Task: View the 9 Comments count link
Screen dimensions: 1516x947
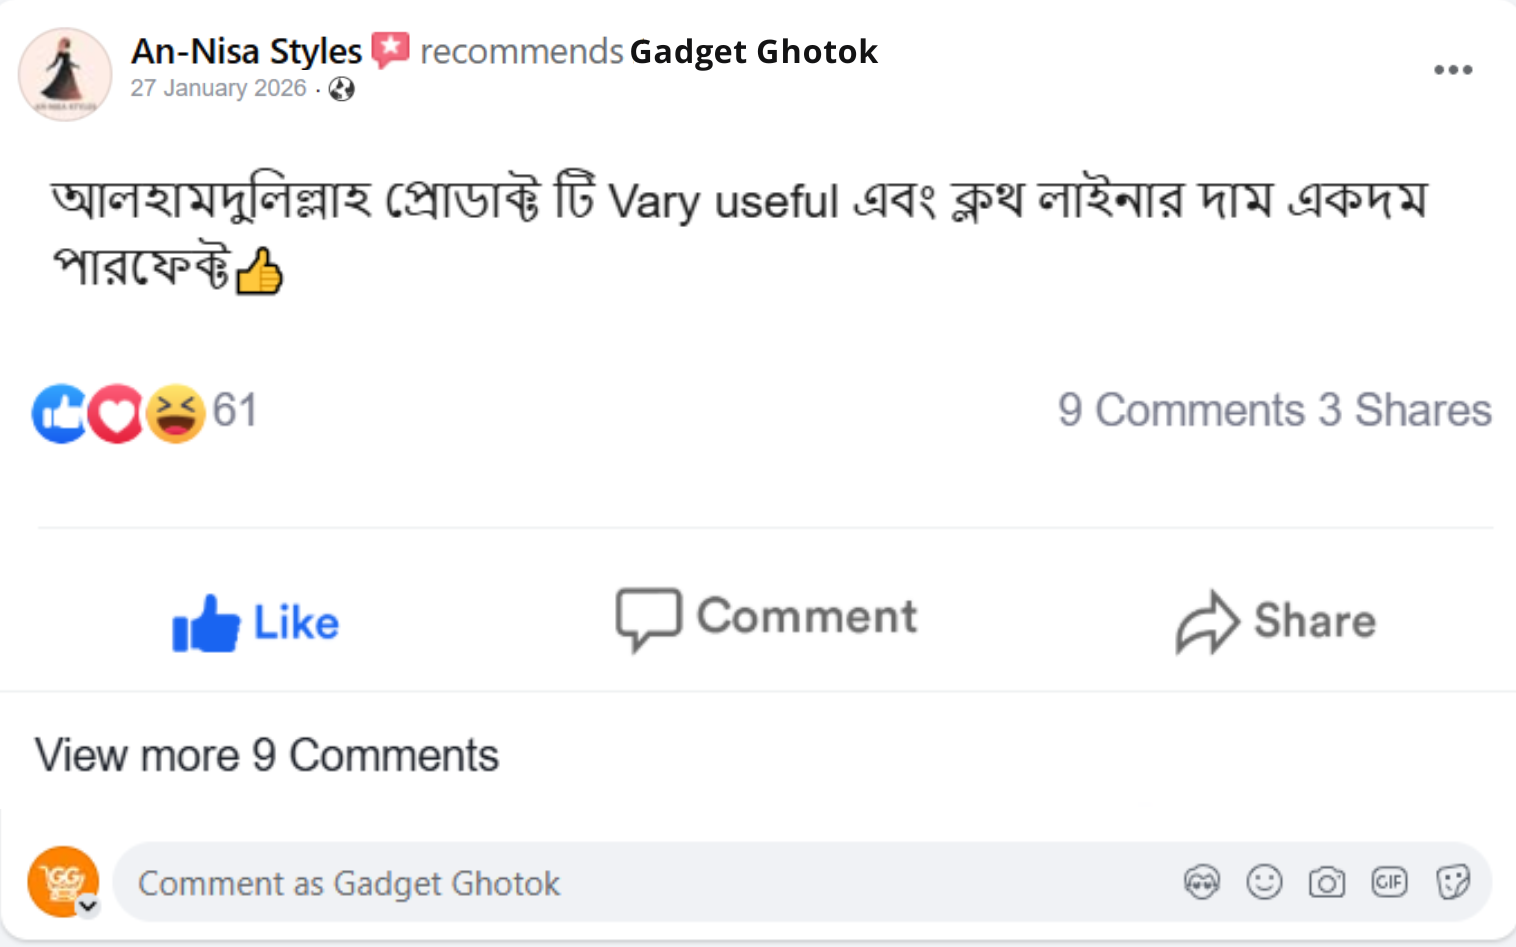Action: point(1180,410)
